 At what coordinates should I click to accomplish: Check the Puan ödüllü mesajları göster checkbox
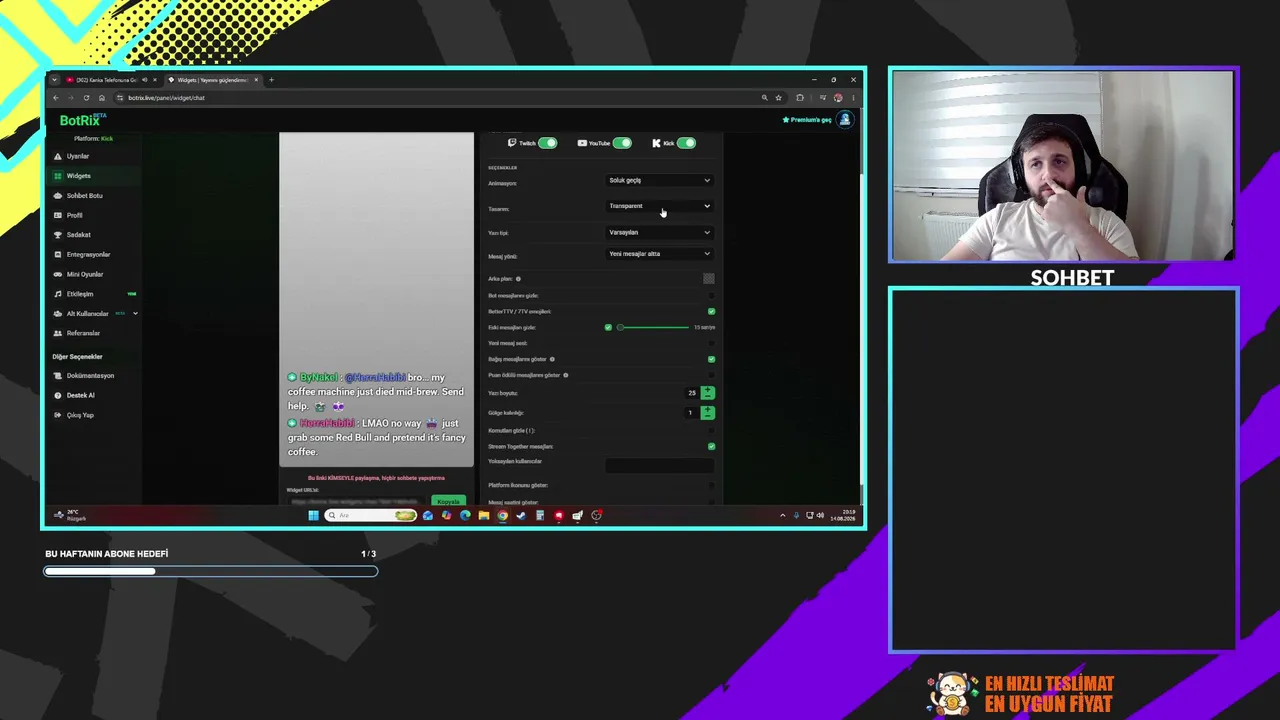tap(711, 375)
